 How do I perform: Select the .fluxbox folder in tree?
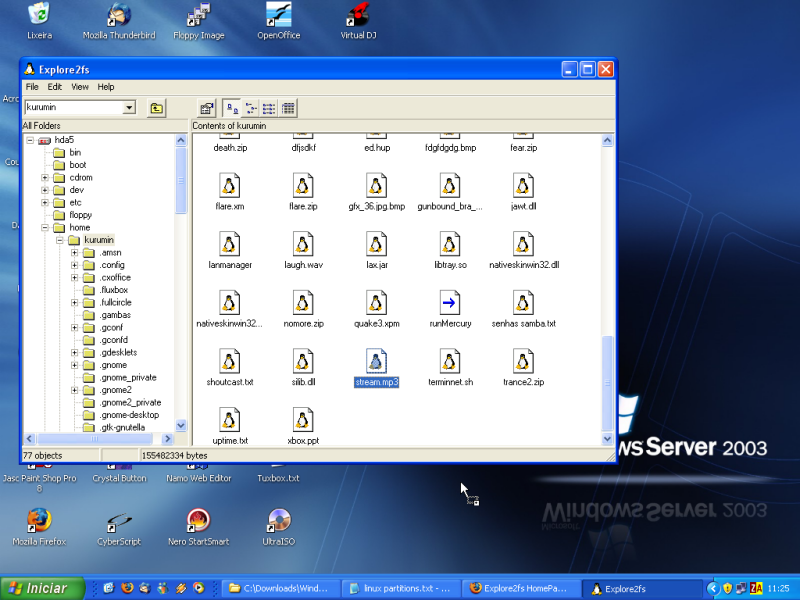click(114, 290)
